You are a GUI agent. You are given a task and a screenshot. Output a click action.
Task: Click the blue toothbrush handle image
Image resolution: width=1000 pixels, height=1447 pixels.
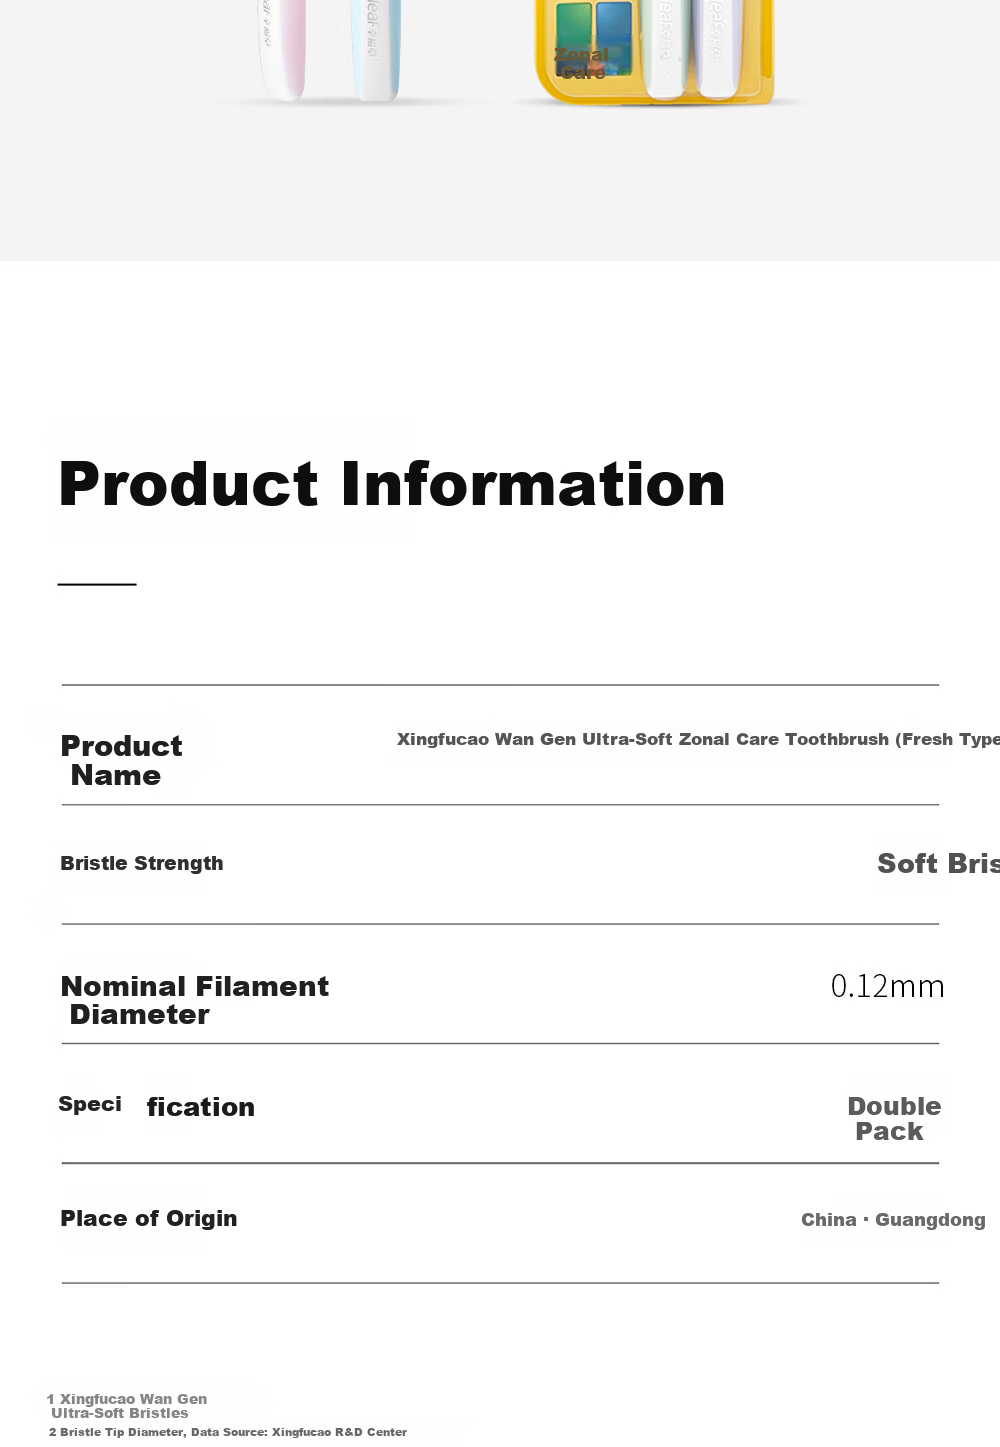[x=376, y=50]
